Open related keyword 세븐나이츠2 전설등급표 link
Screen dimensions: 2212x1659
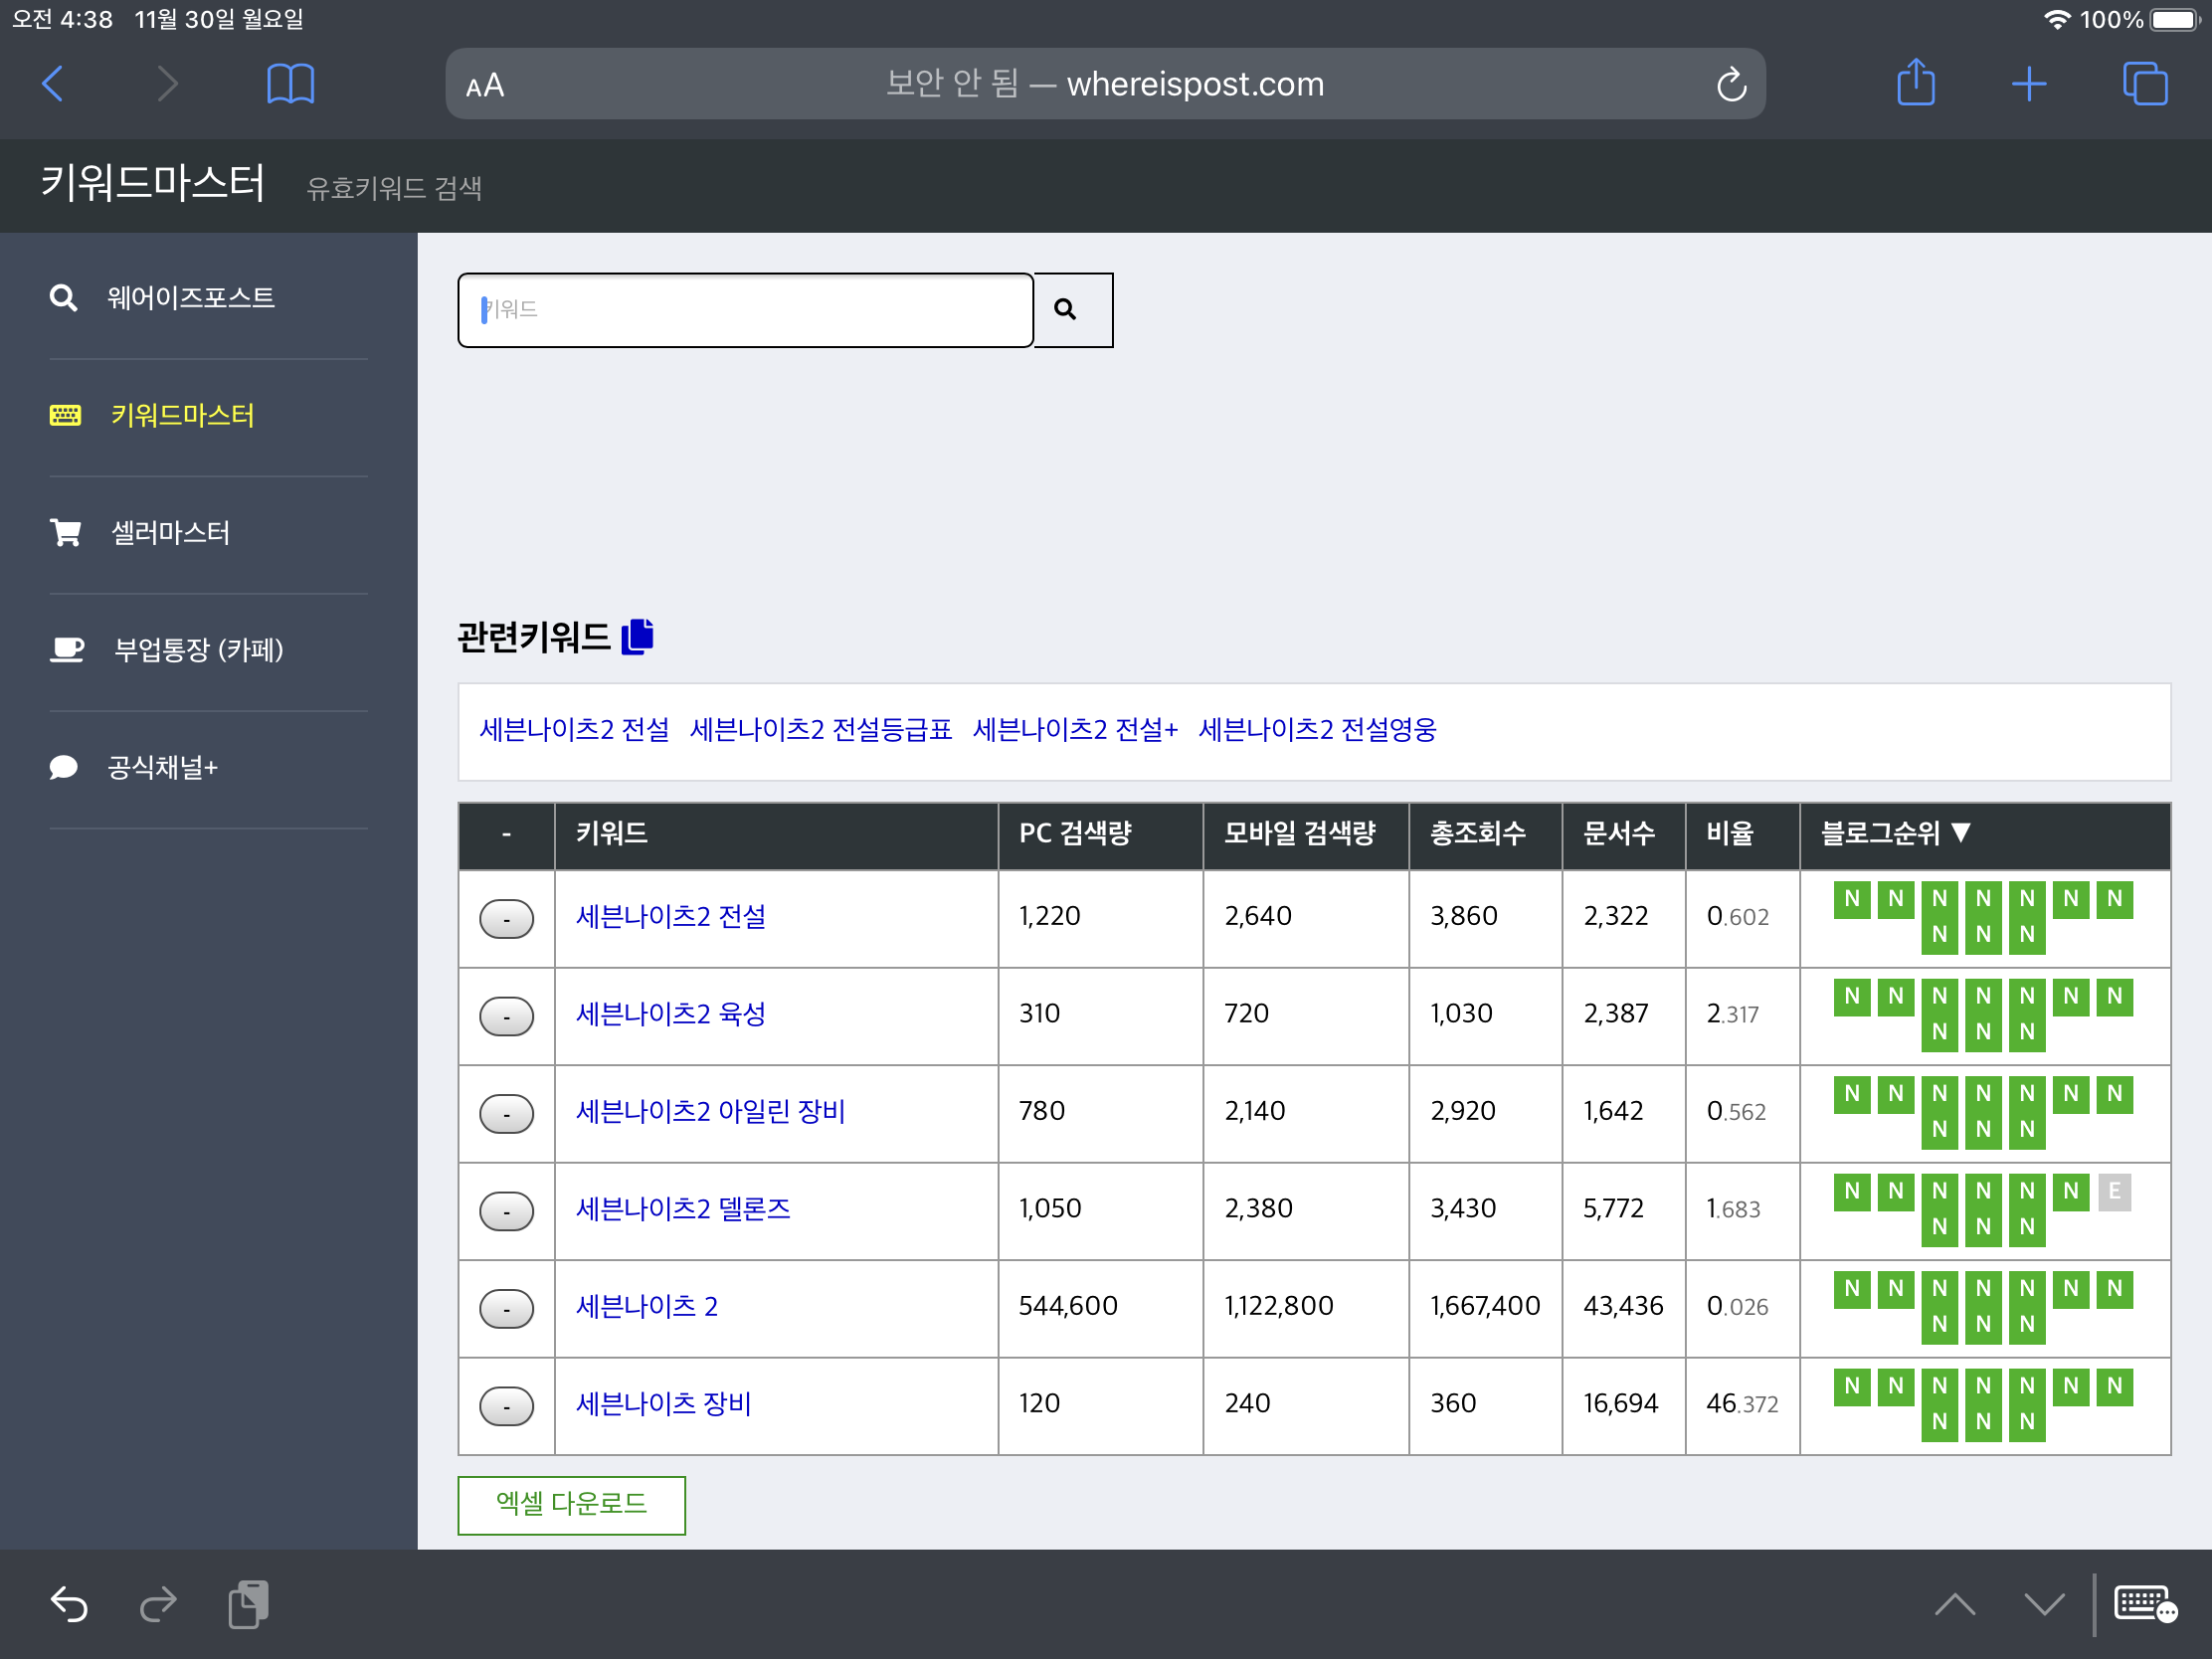click(820, 730)
